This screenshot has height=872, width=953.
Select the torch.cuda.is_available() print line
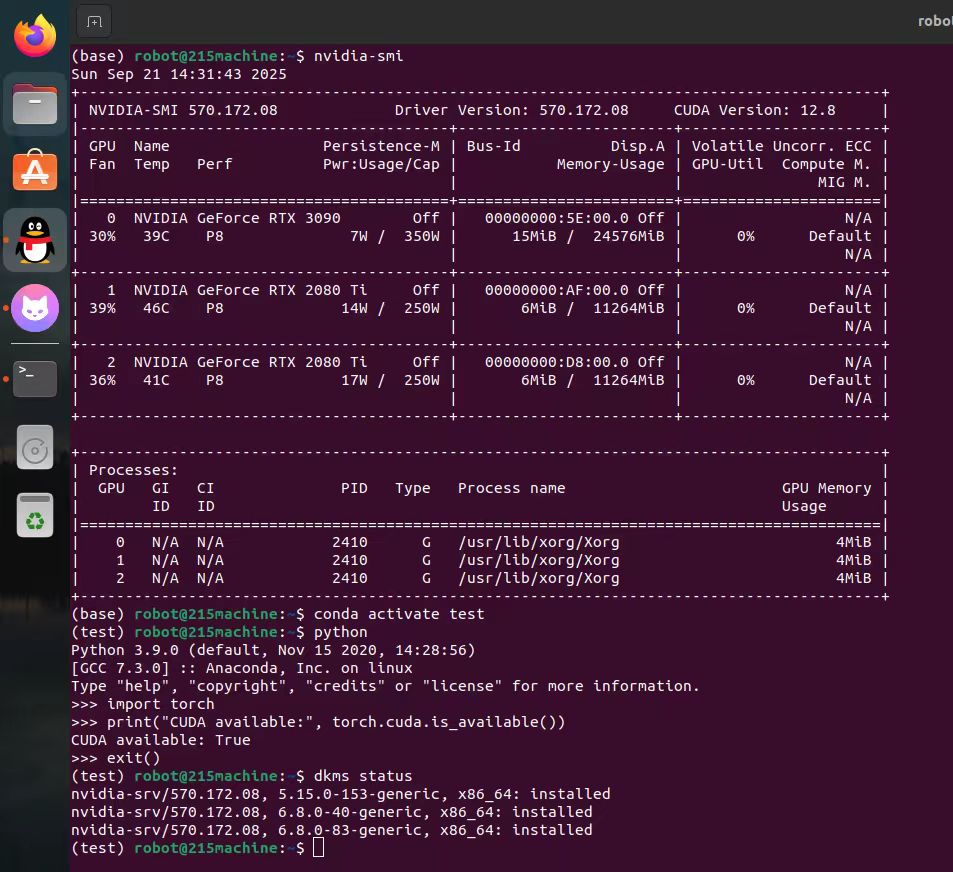(318, 723)
